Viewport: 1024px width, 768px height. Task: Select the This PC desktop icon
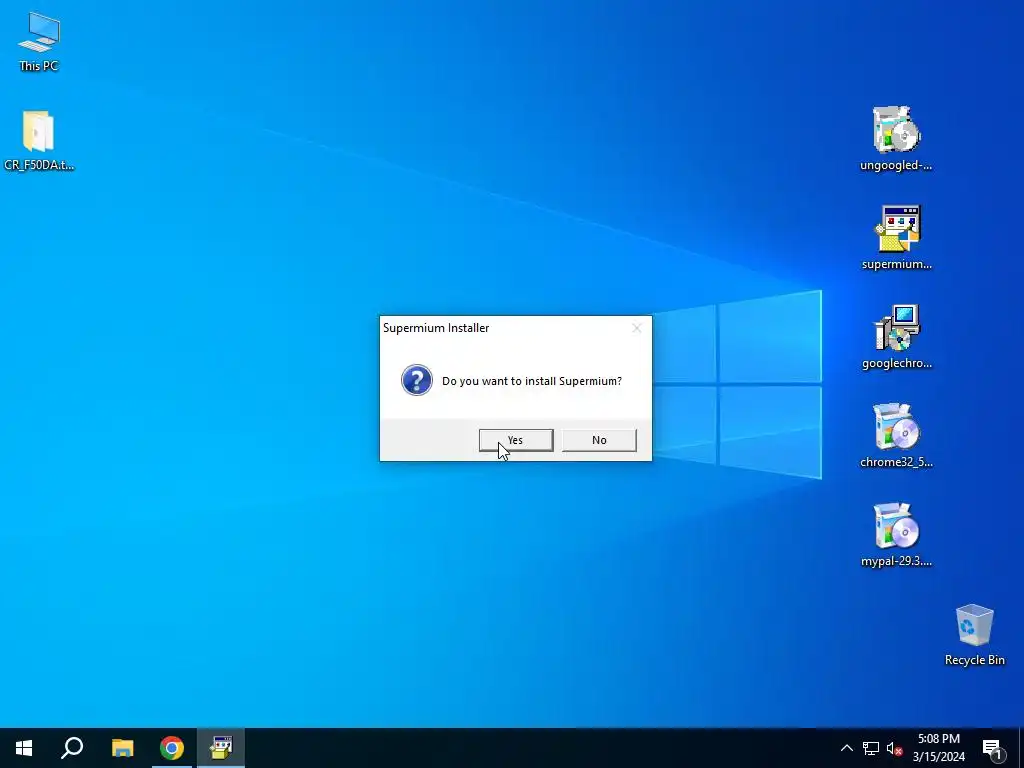click(x=39, y=42)
